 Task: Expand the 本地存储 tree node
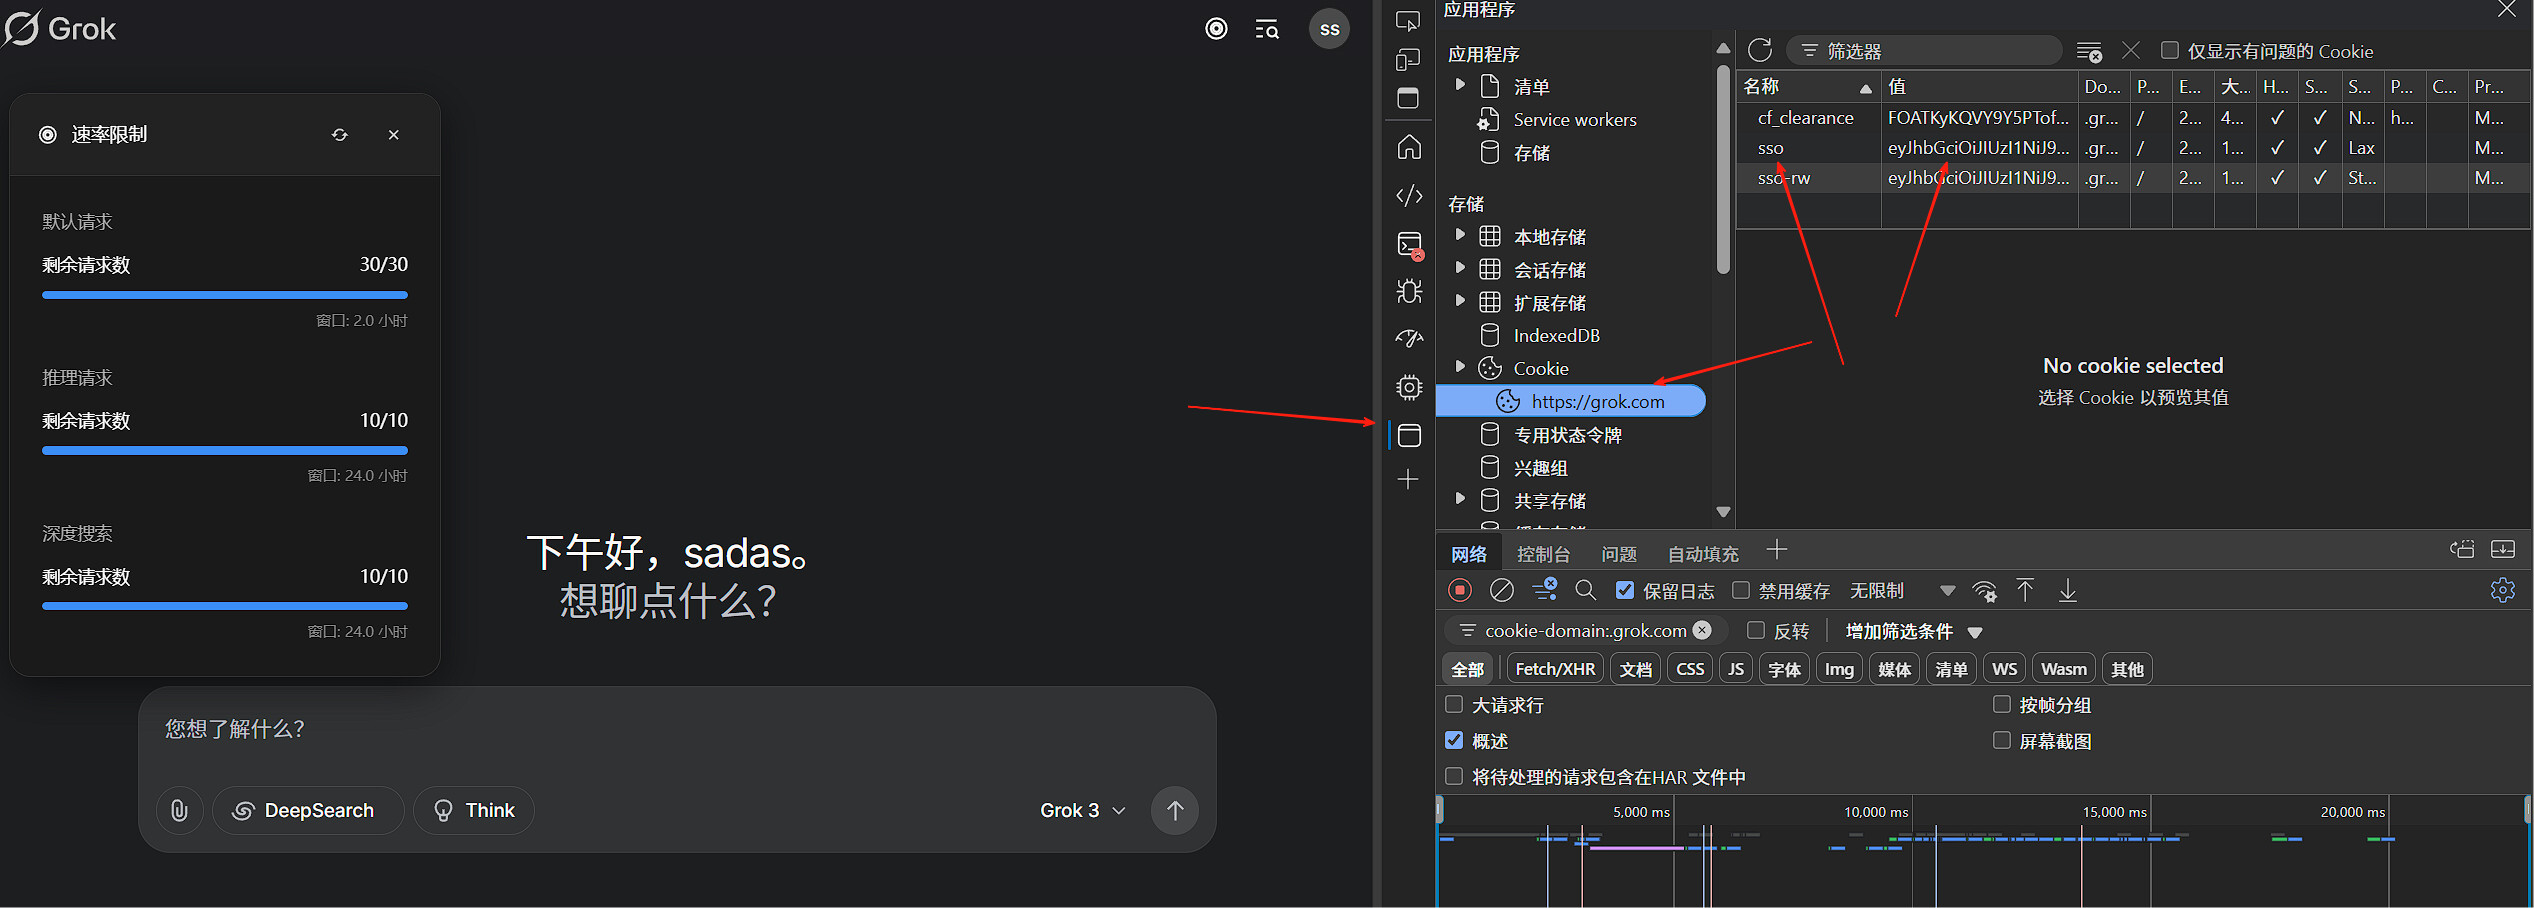pos(1460,236)
